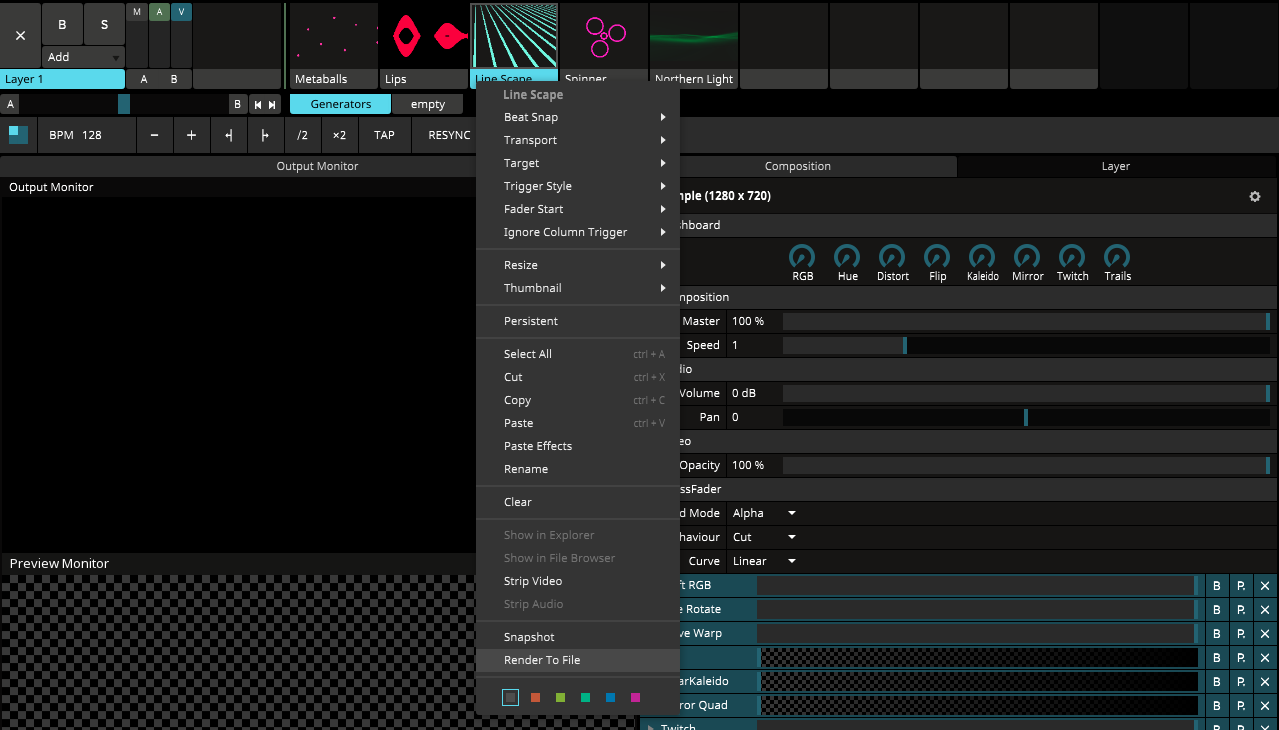Expand the Transport submenu
1279x730 pixels.
578,140
